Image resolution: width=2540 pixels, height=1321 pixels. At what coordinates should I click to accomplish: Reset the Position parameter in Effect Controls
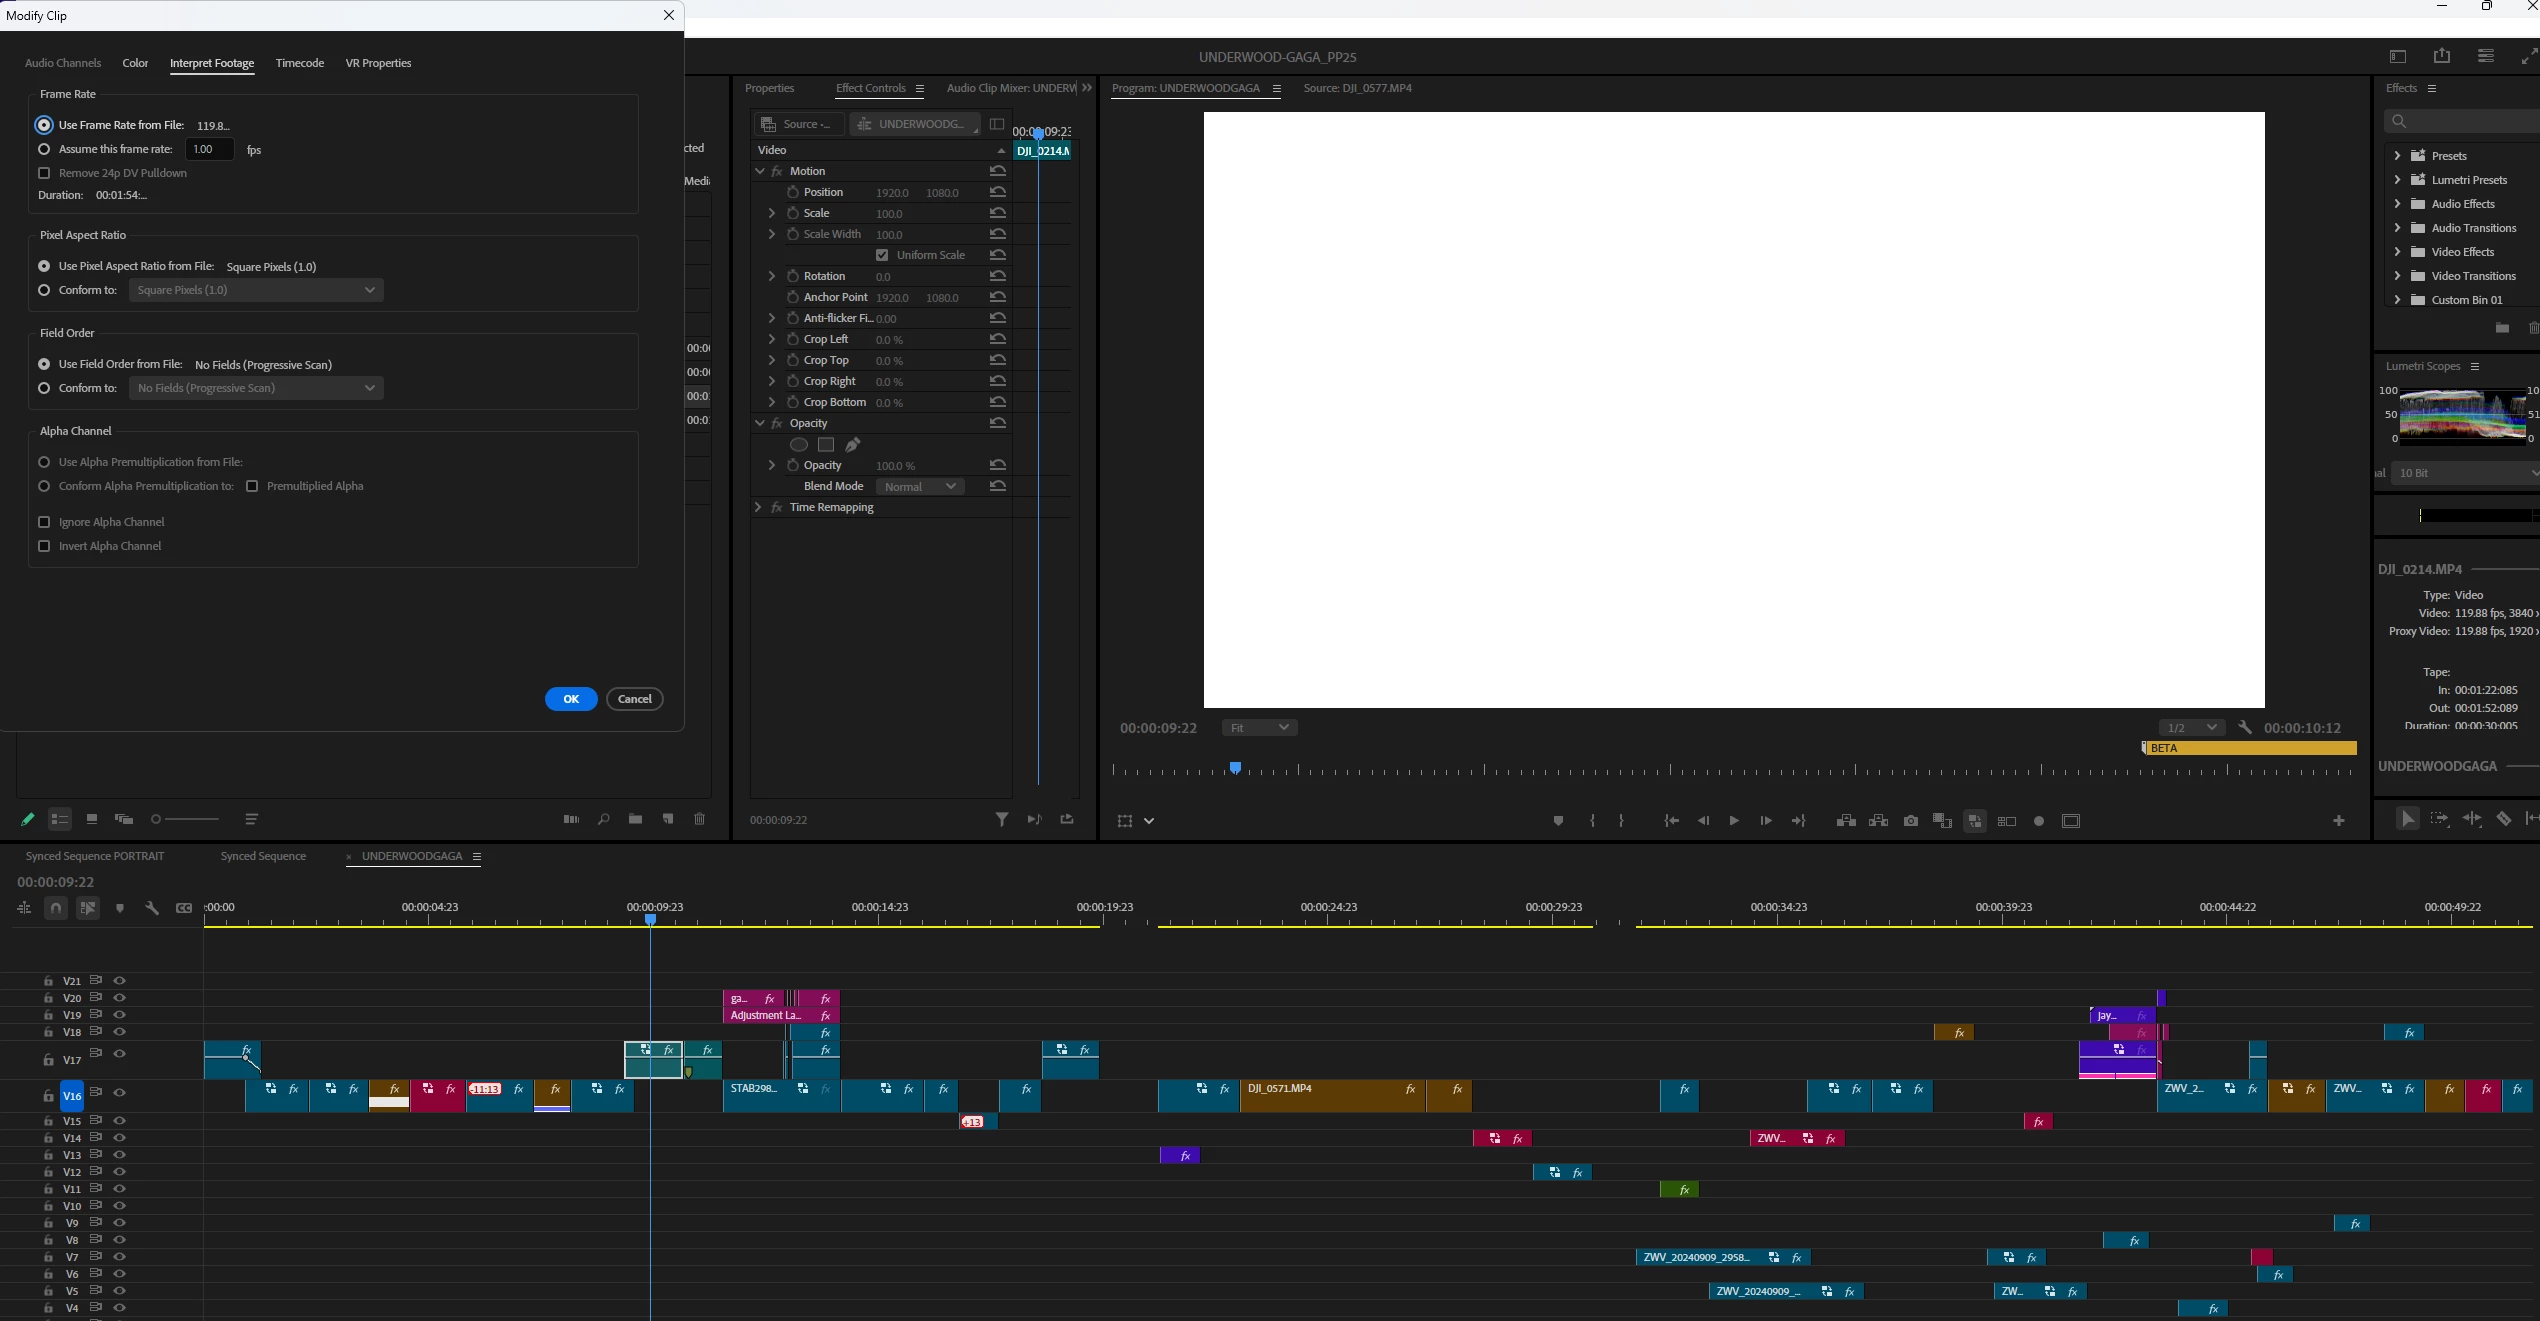[997, 192]
